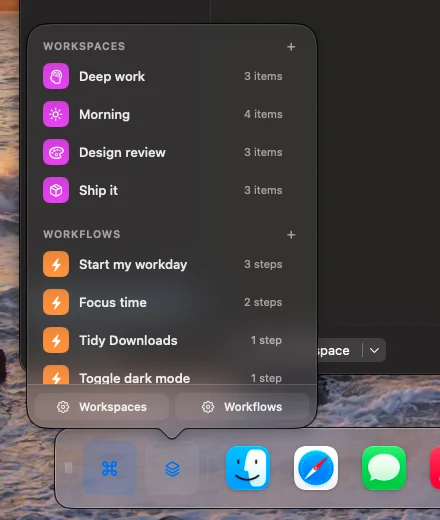Click the Tidy Downloads bolt icon
440x520 pixels.
(56, 340)
